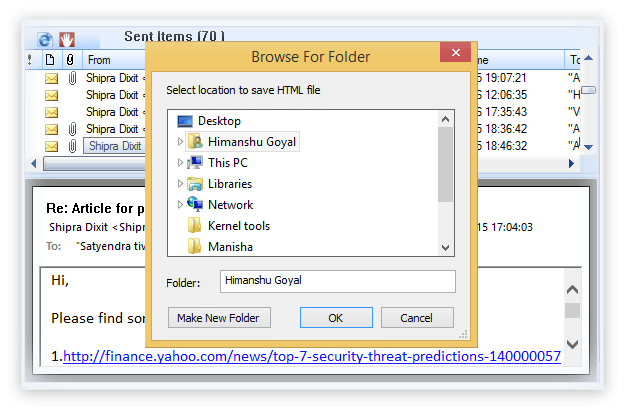The image size is (624, 409).
Task: Expand the Himanshu Goyal tree node
Action: [x=180, y=142]
